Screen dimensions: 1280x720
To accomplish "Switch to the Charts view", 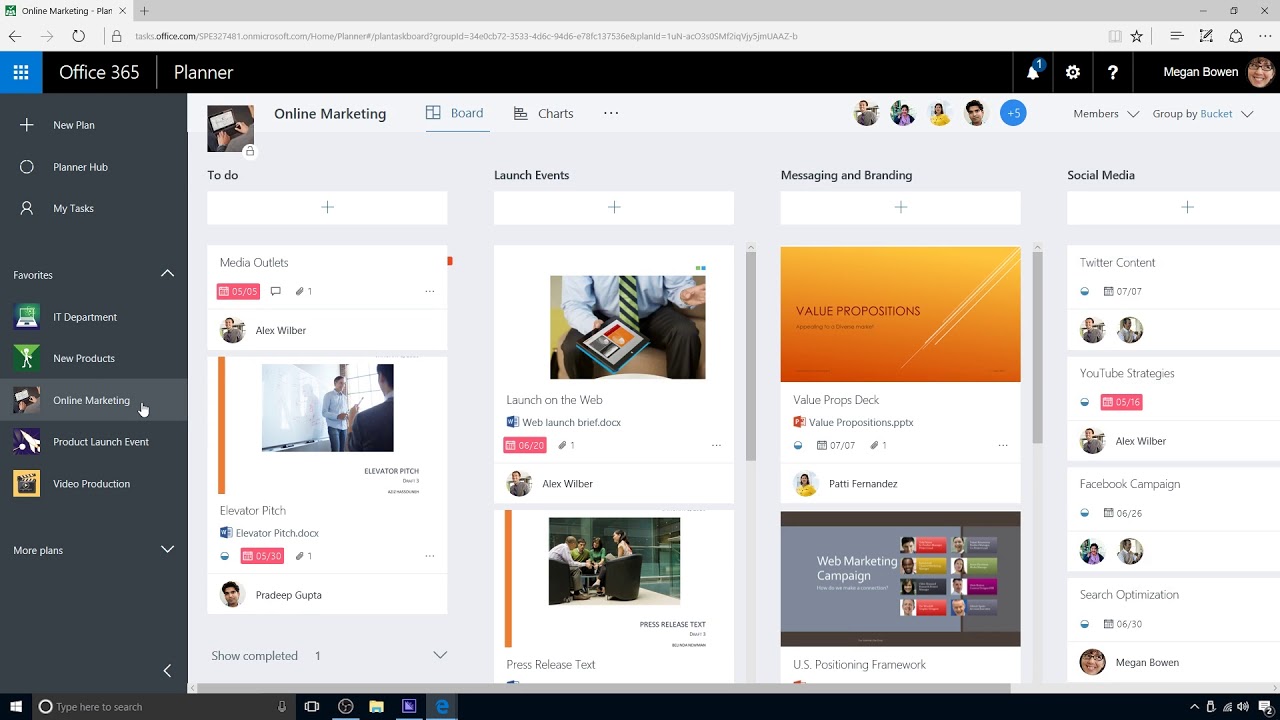I will pos(543,114).
